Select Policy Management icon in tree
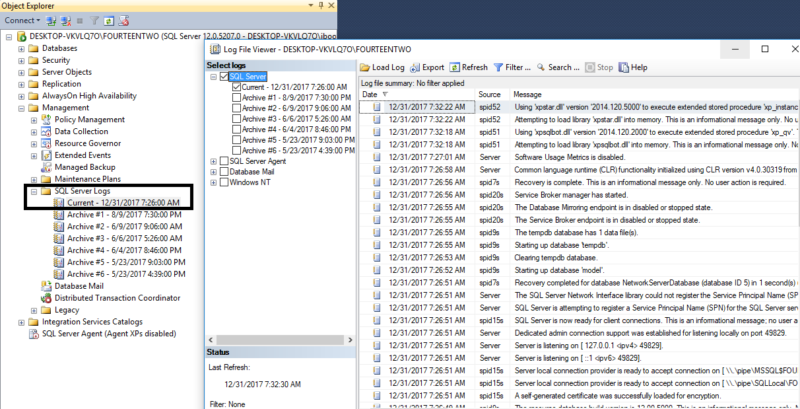800x409 pixels. coord(46,119)
